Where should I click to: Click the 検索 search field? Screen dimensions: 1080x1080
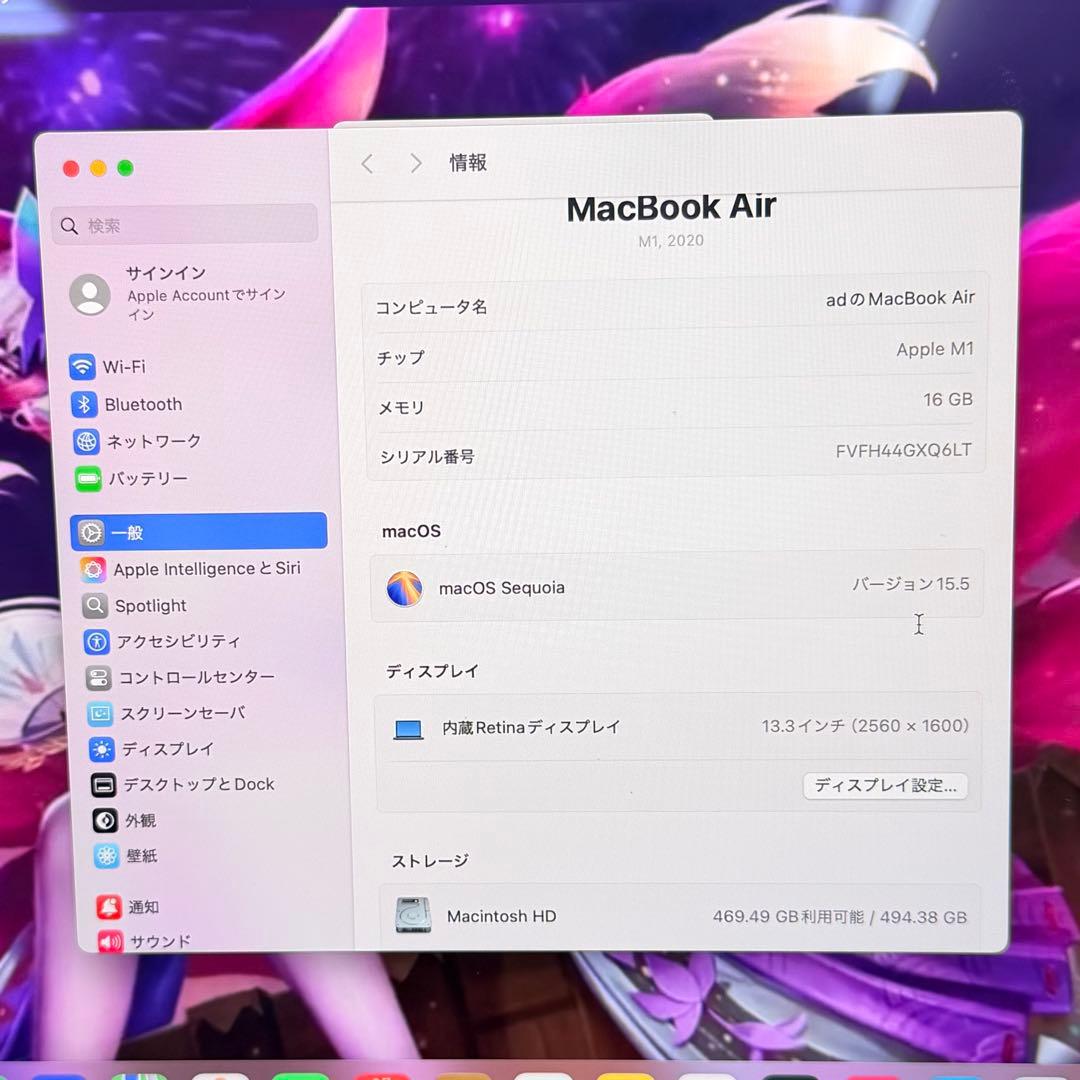(x=184, y=224)
